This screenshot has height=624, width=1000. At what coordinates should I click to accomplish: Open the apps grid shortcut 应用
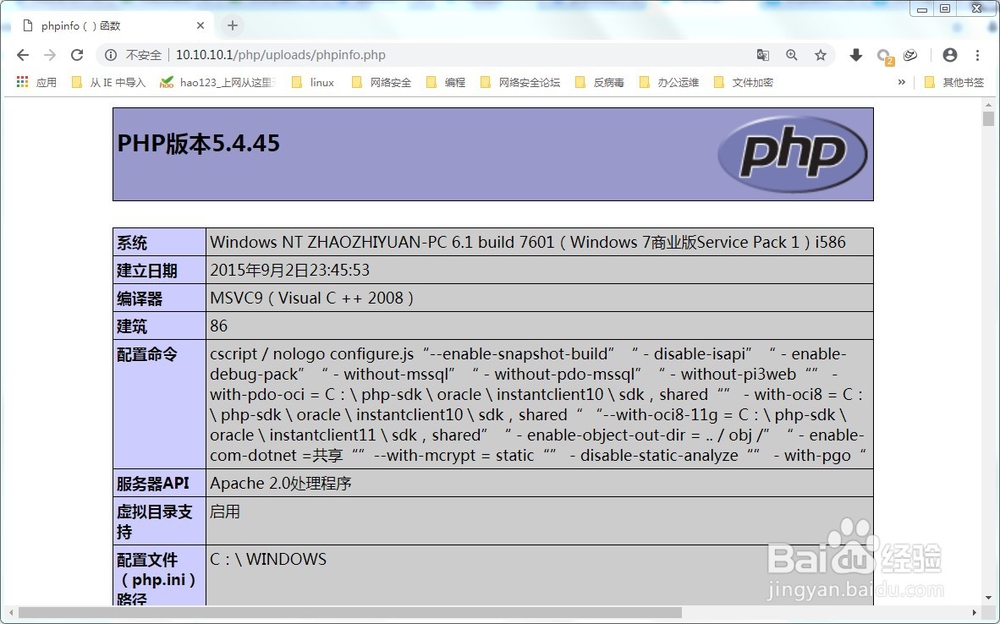[x=36, y=82]
